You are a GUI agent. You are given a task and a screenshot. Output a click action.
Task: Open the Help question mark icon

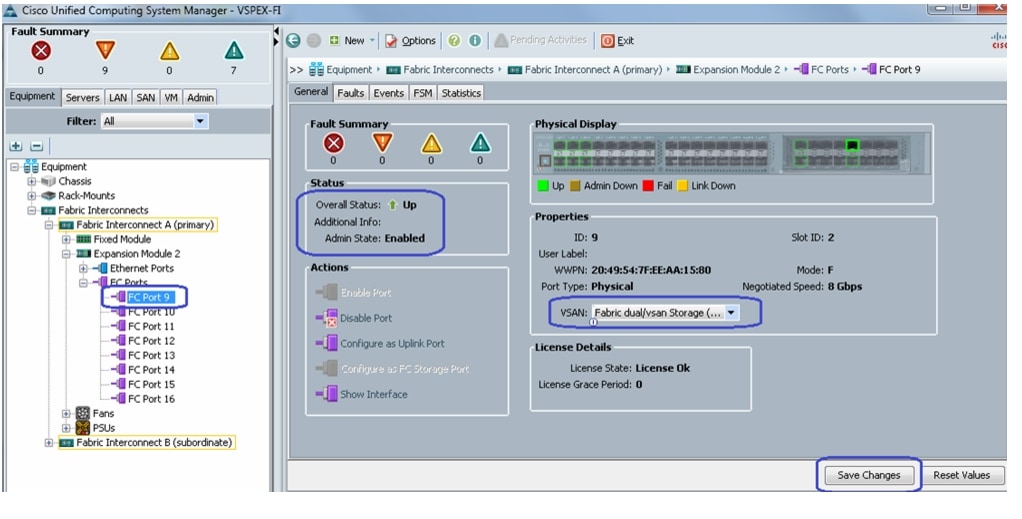454,40
